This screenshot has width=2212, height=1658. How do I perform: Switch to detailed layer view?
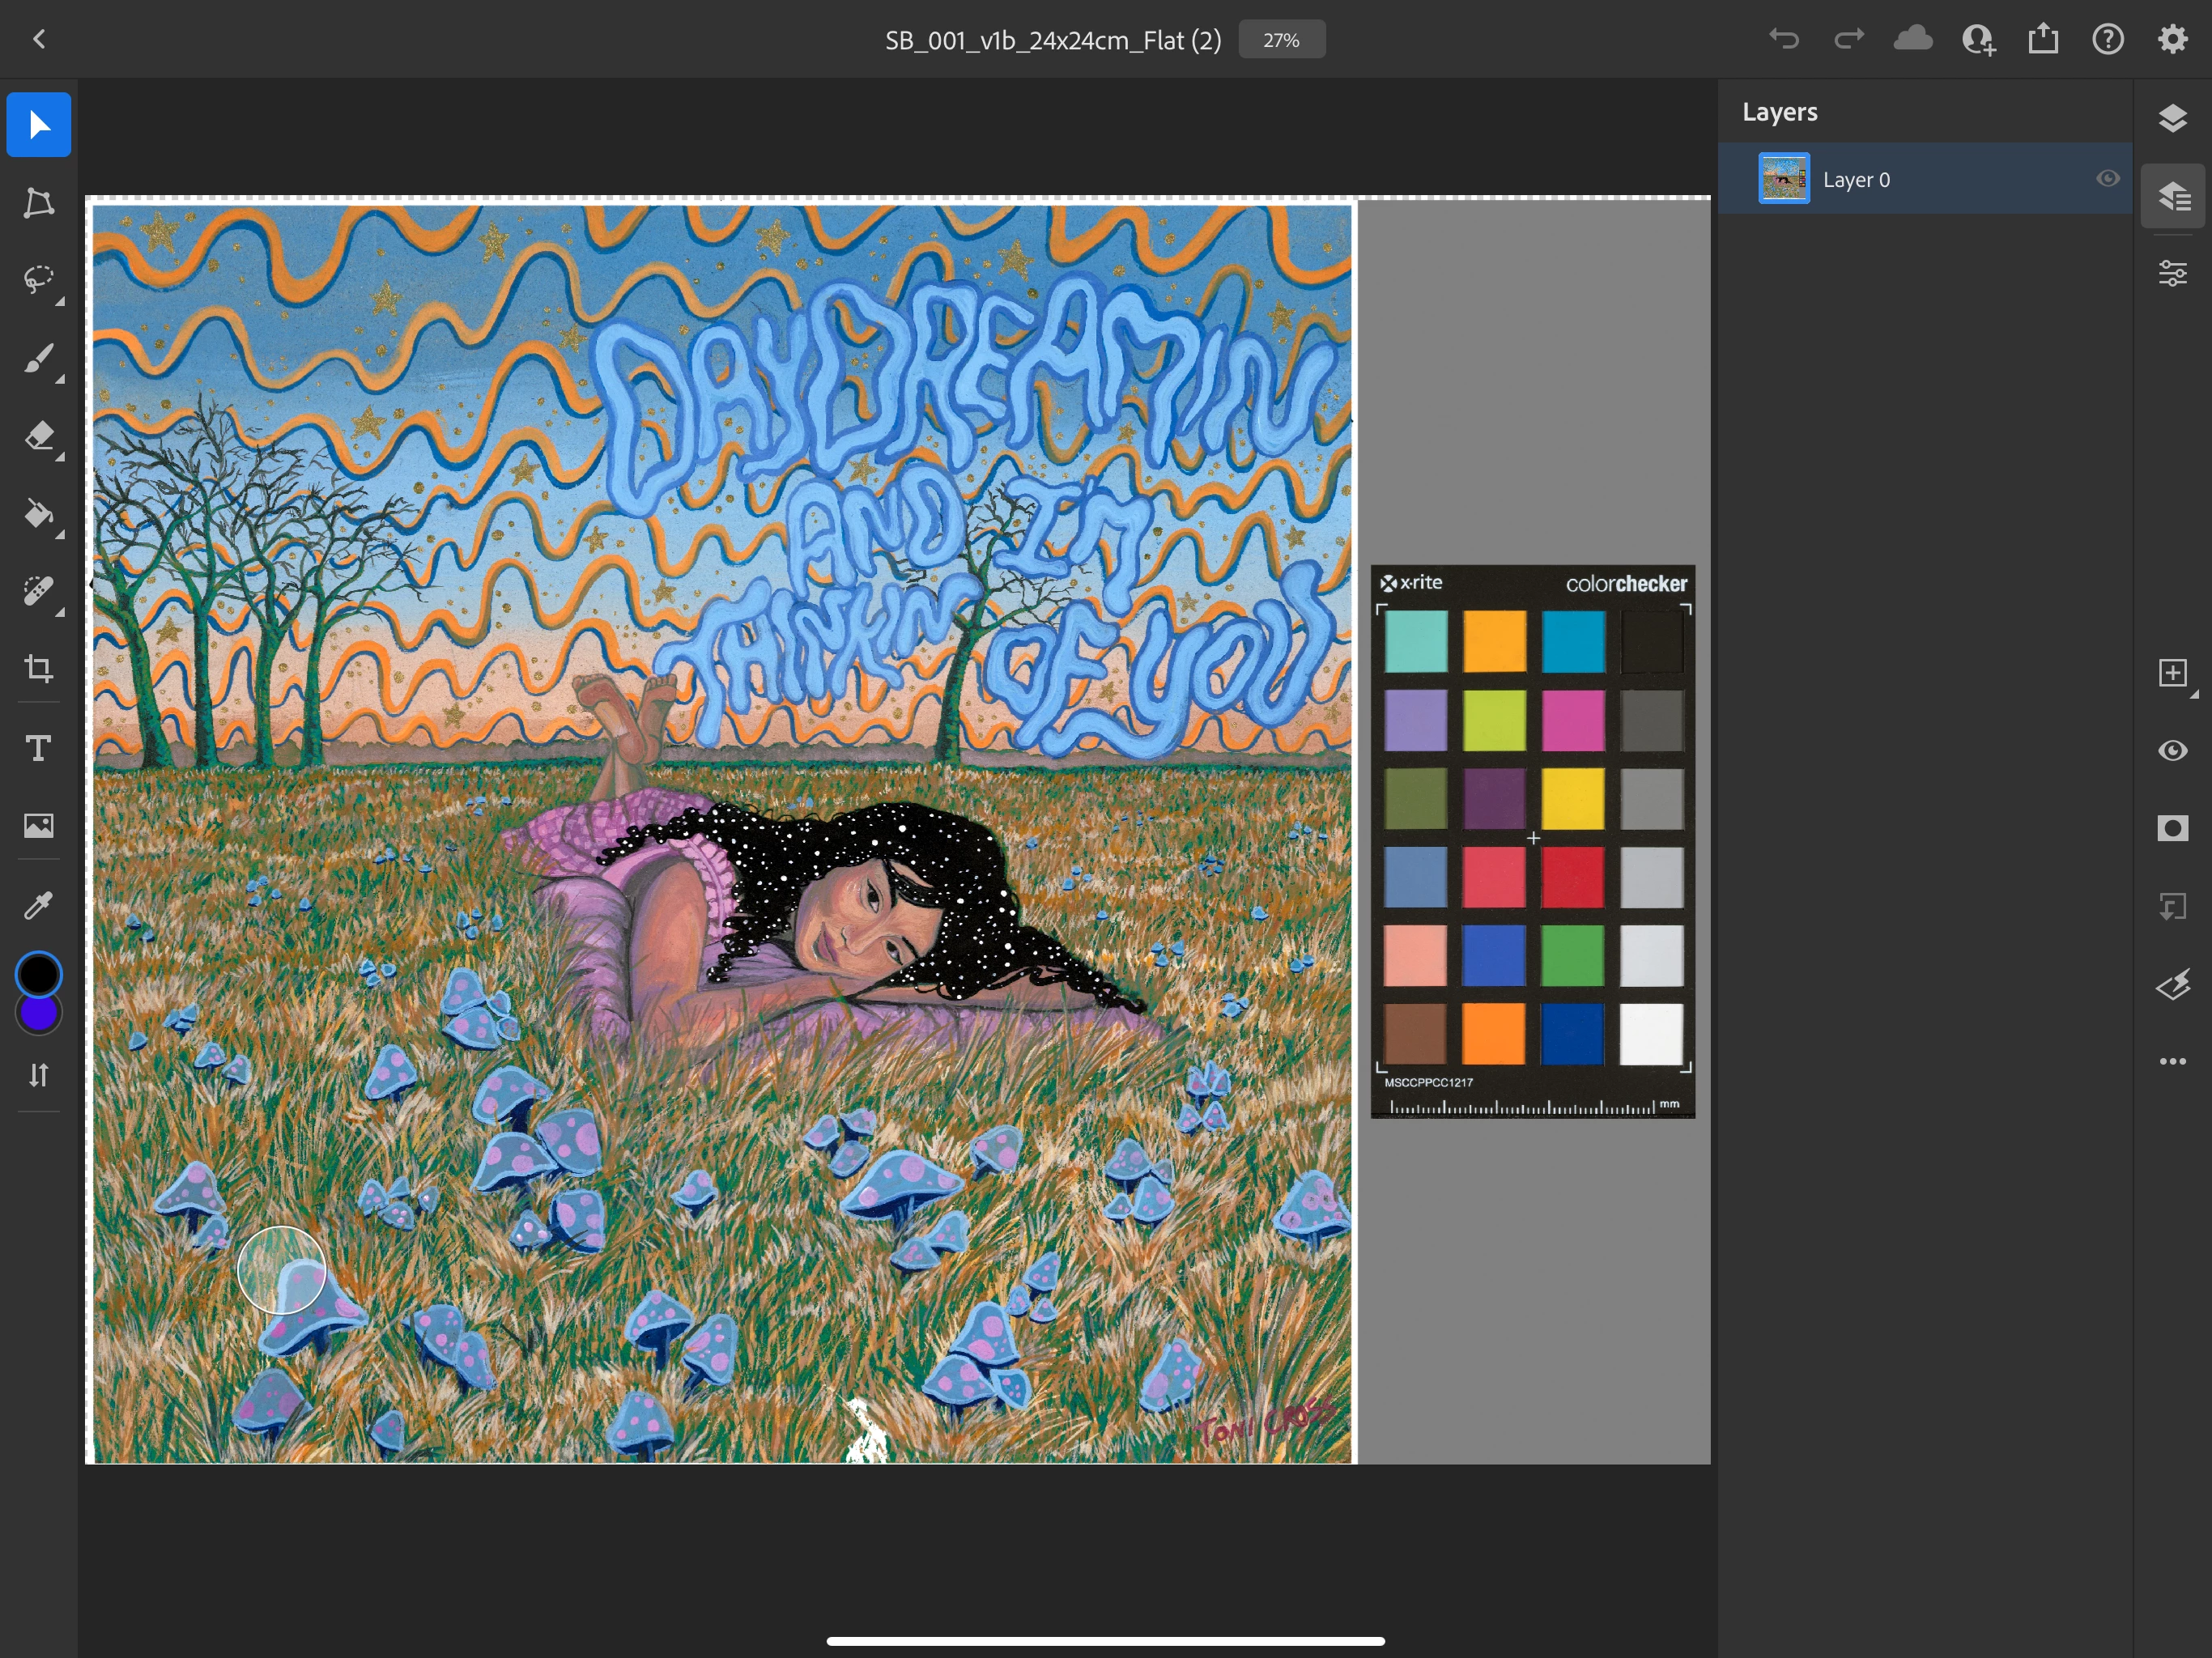2172,195
